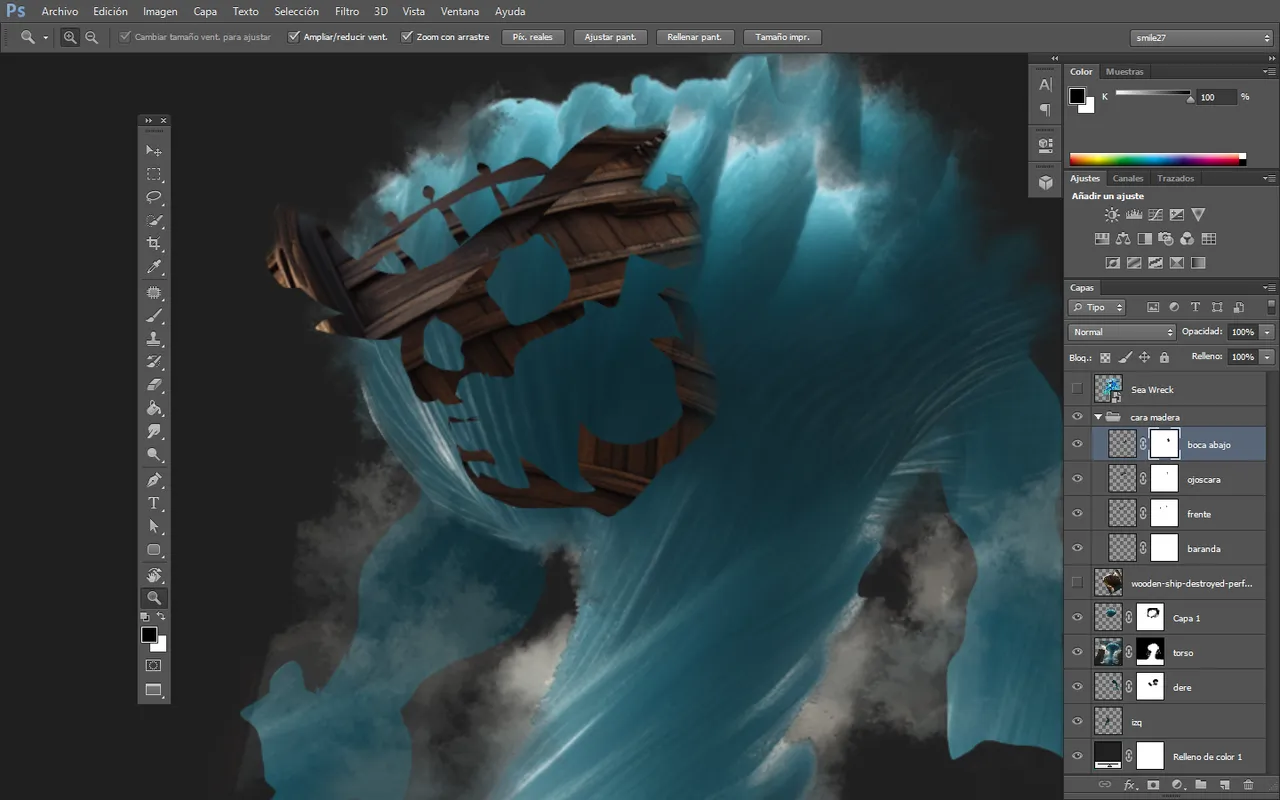Open the Tipo layer filter dropdown
The height and width of the screenshot is (800, 1280).
[1097, 307]
